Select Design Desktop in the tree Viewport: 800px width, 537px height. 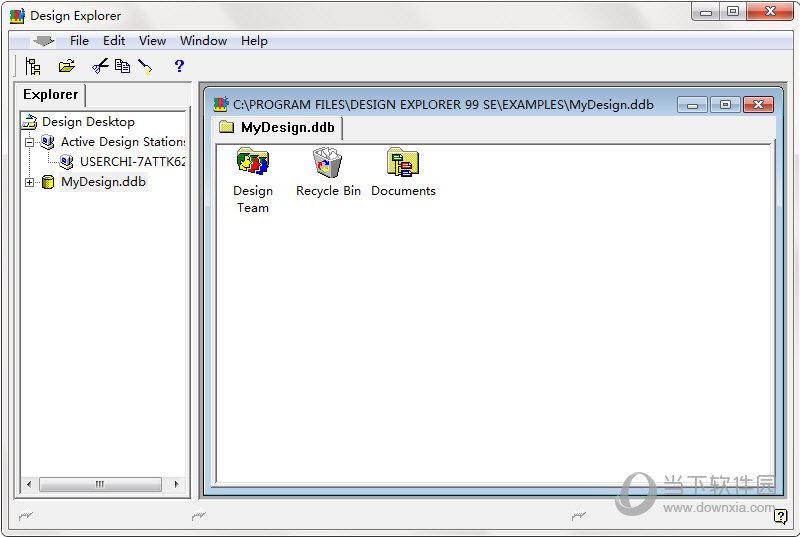pyautogui.click(x=88, y=122)
